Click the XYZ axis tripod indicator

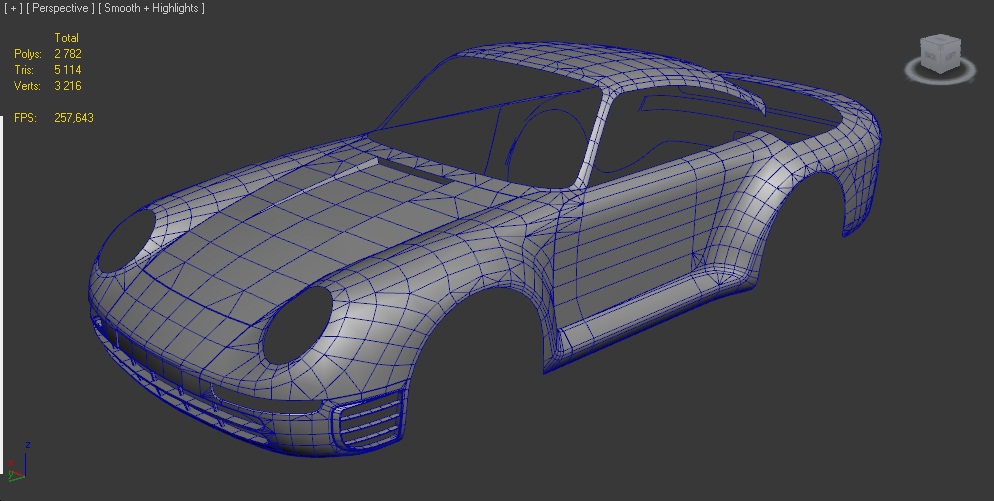pyautogui.click(x=17, y=462)
